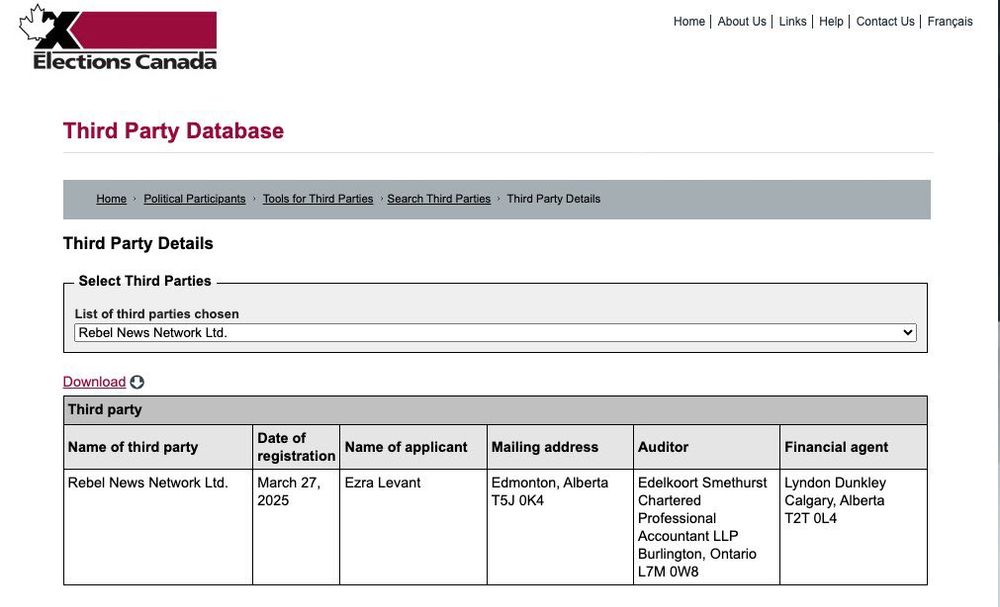
Task: Open the Contact Us page
Action: tap(885, 22)
